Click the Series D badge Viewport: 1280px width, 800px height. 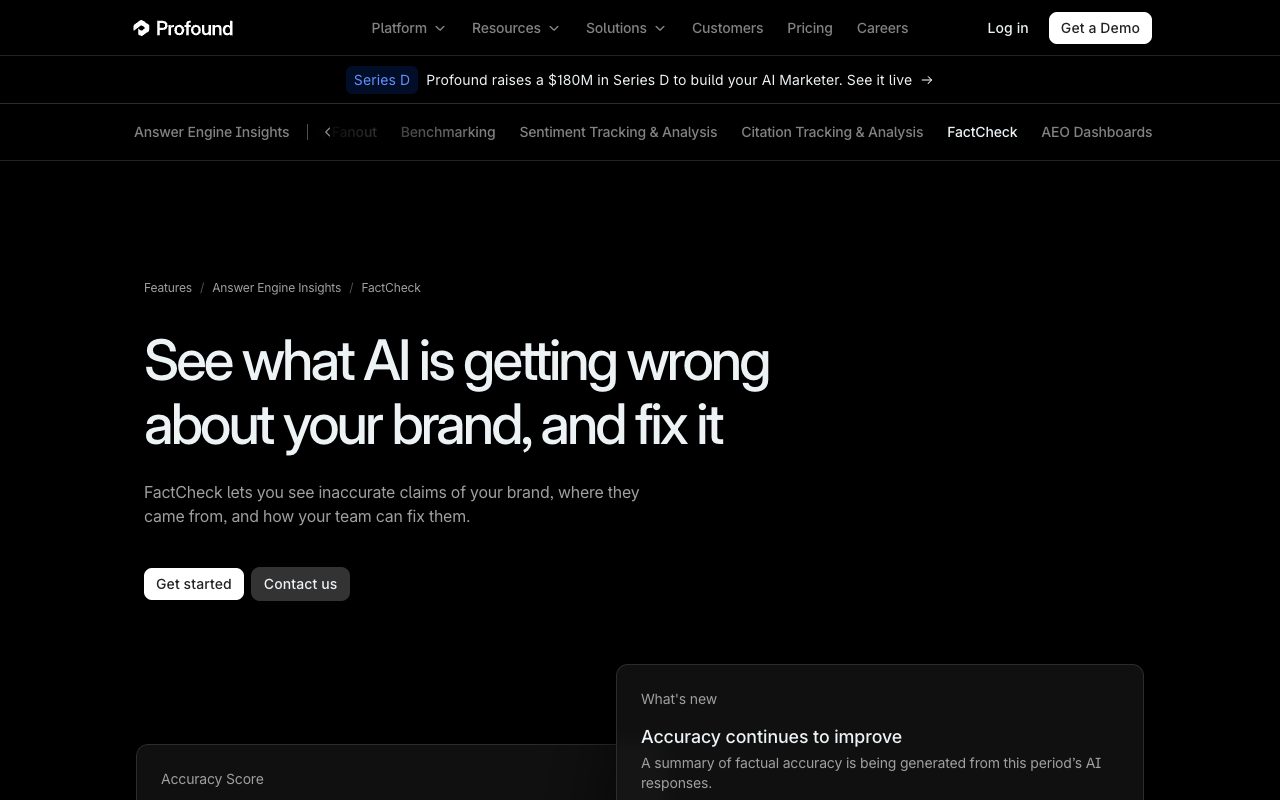pos(381,80)
